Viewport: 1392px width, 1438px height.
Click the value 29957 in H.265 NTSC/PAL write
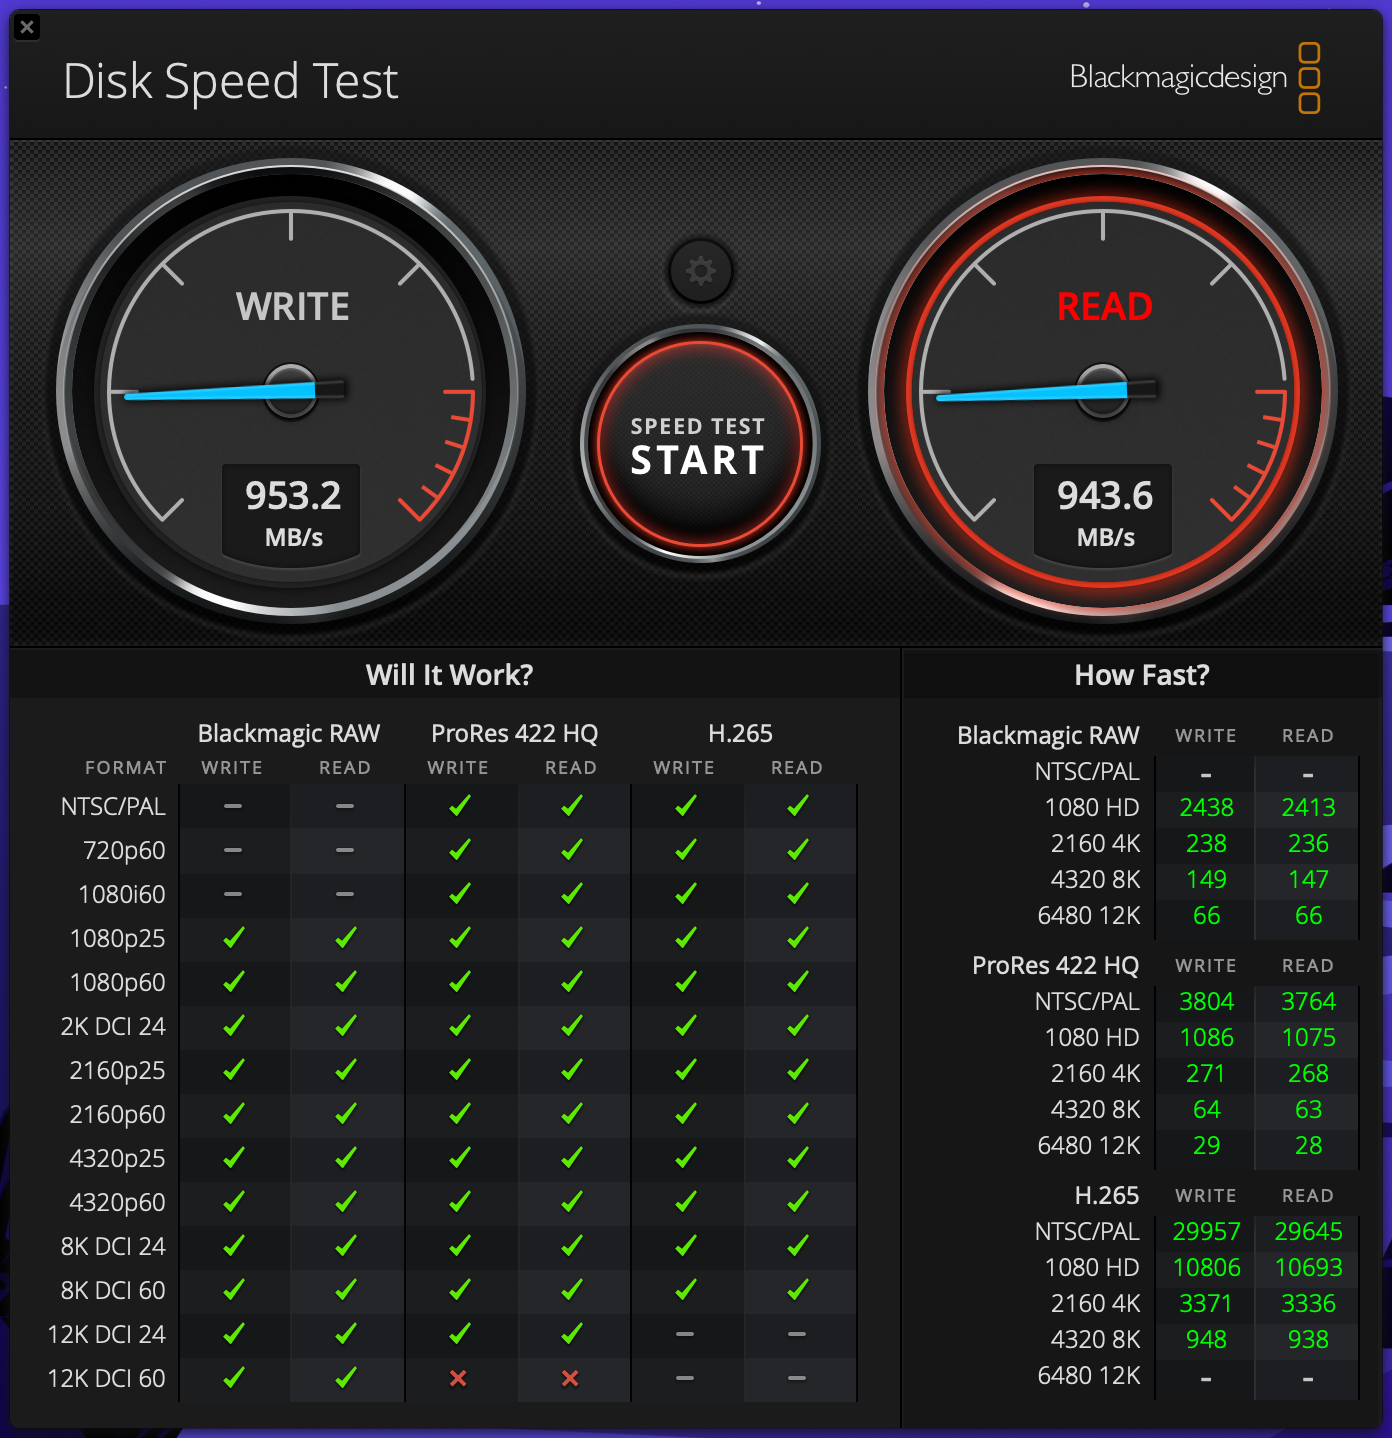click(x=1206, y=1231)
